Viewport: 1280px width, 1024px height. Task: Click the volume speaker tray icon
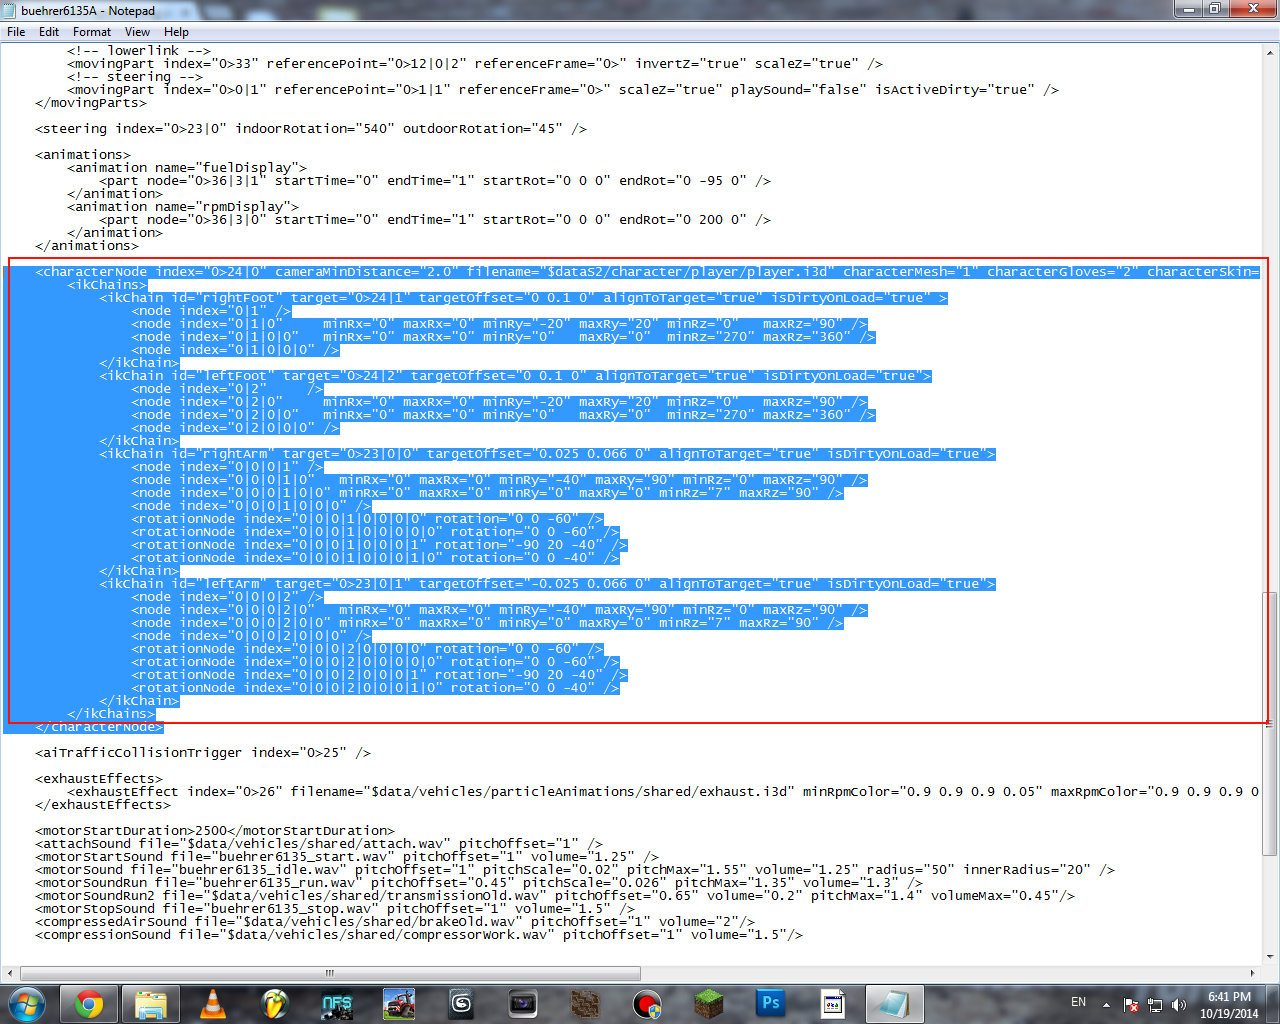pyautogui.click(x=1179, y=1005)
